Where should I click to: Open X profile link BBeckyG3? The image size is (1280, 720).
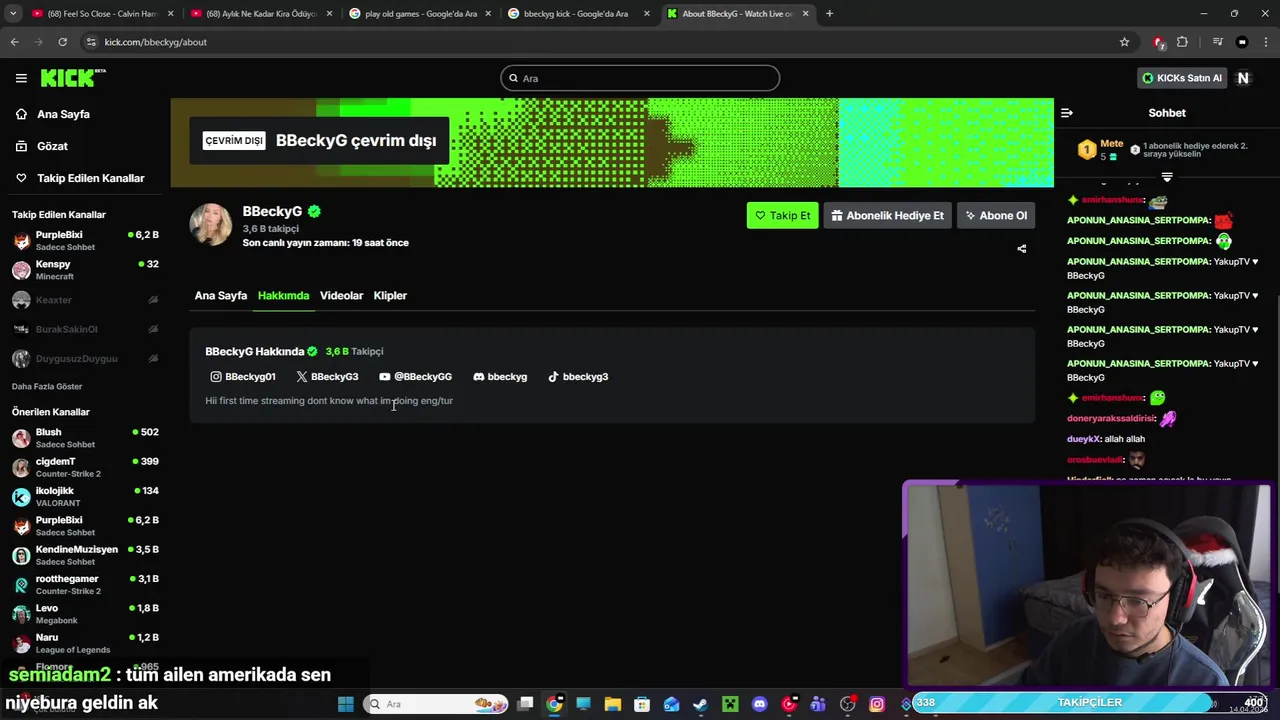(327, 377)
